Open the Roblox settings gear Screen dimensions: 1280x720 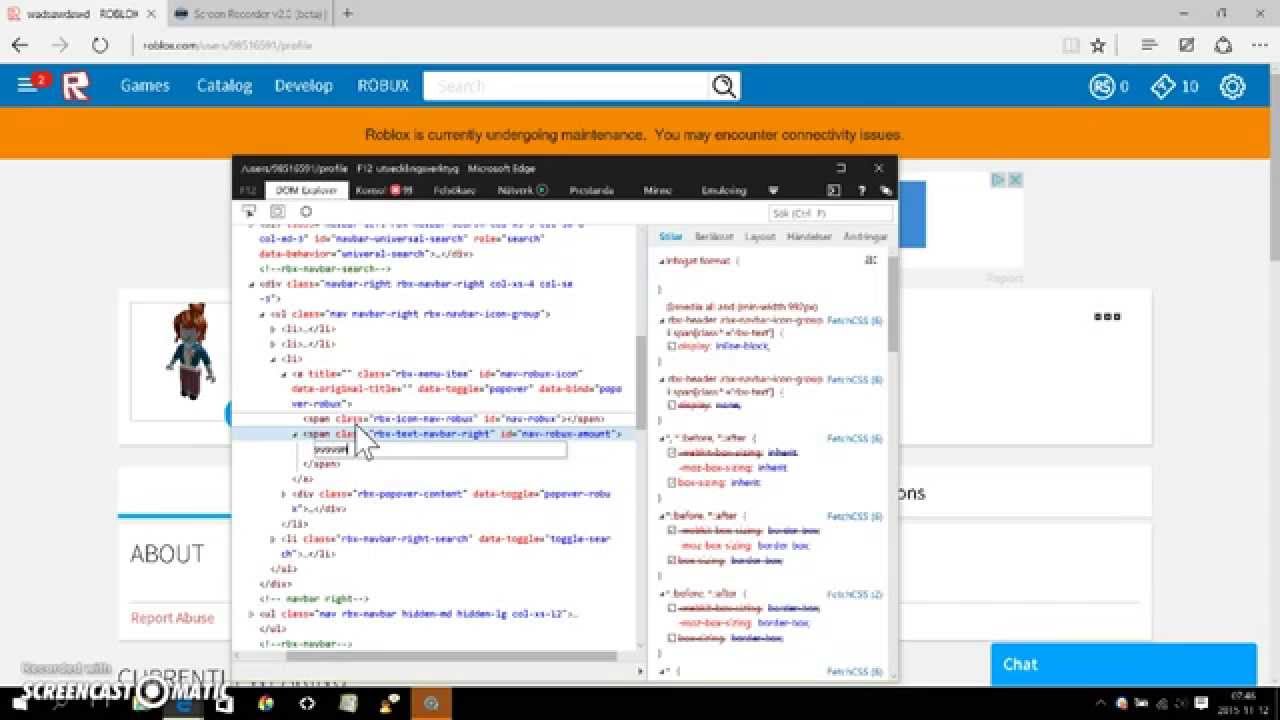(1232, 87)
